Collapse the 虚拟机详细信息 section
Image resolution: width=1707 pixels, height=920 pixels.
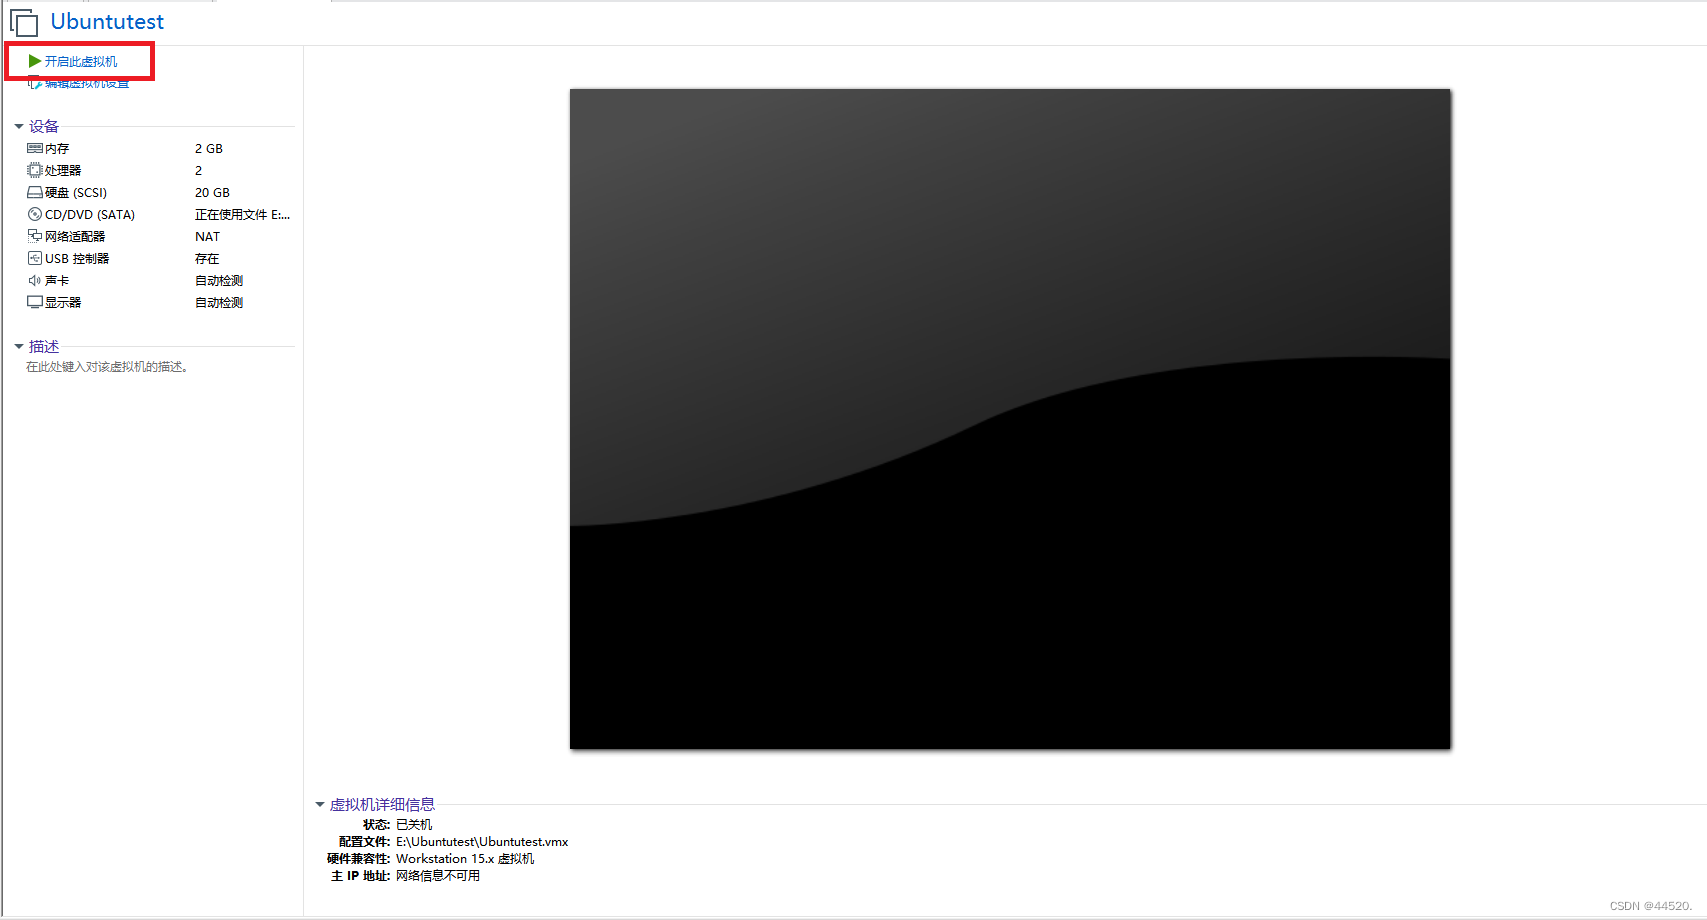[320, 805]
